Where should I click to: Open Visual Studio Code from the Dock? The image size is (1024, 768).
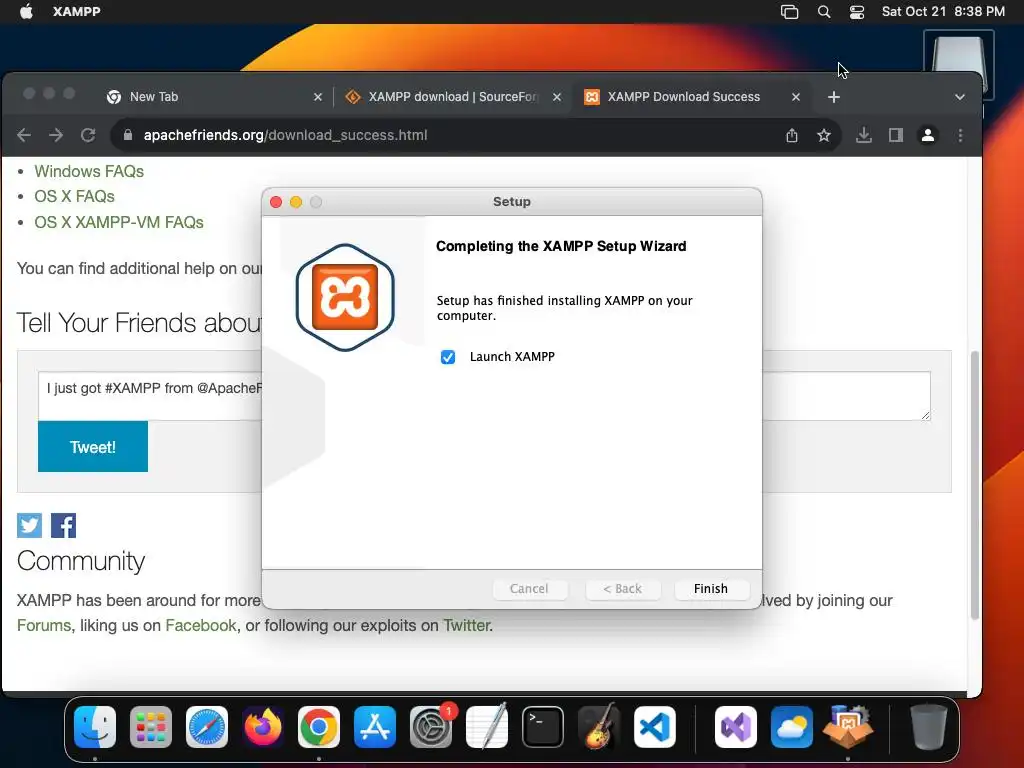(655, 727)
